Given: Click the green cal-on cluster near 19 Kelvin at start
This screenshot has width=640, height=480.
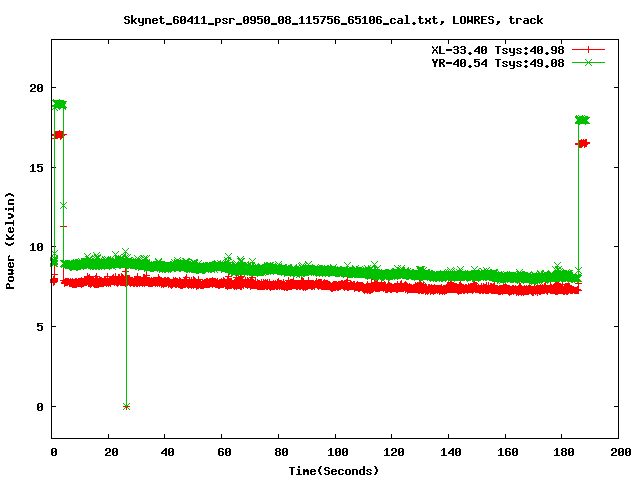Looking at the screenshot, I should pos(60,104).
